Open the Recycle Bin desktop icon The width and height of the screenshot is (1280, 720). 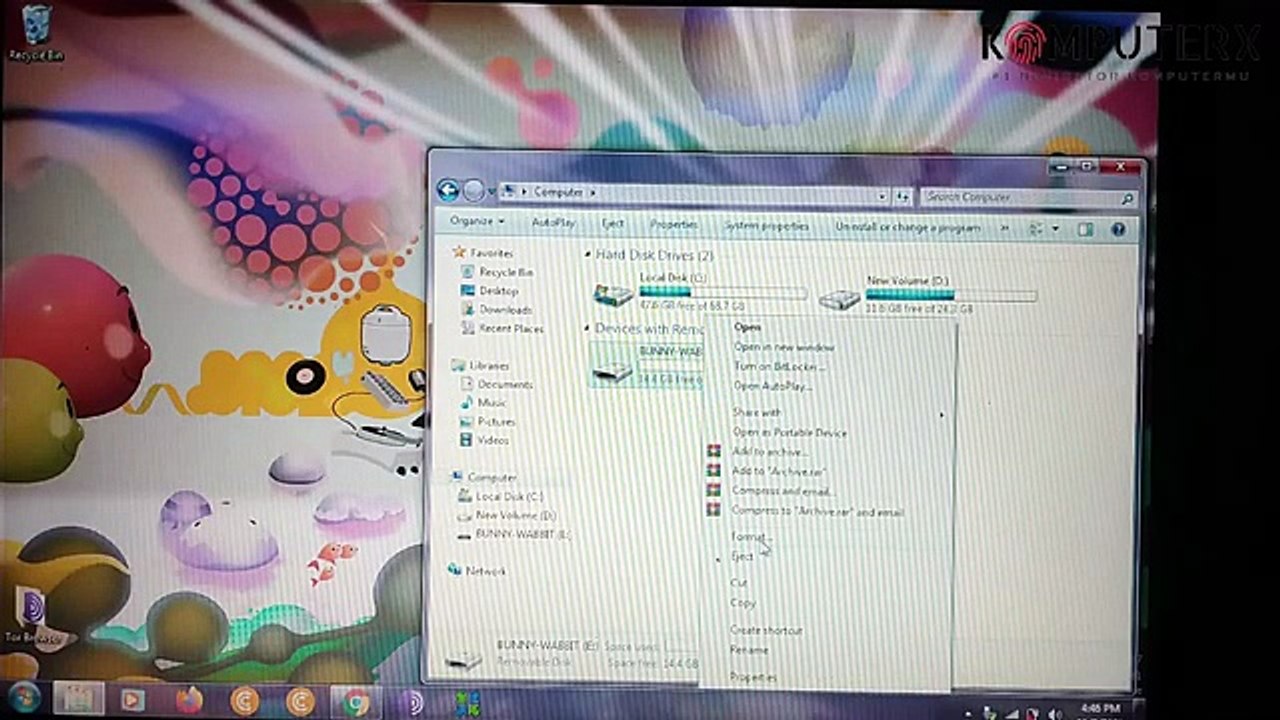tap(36, 33)
